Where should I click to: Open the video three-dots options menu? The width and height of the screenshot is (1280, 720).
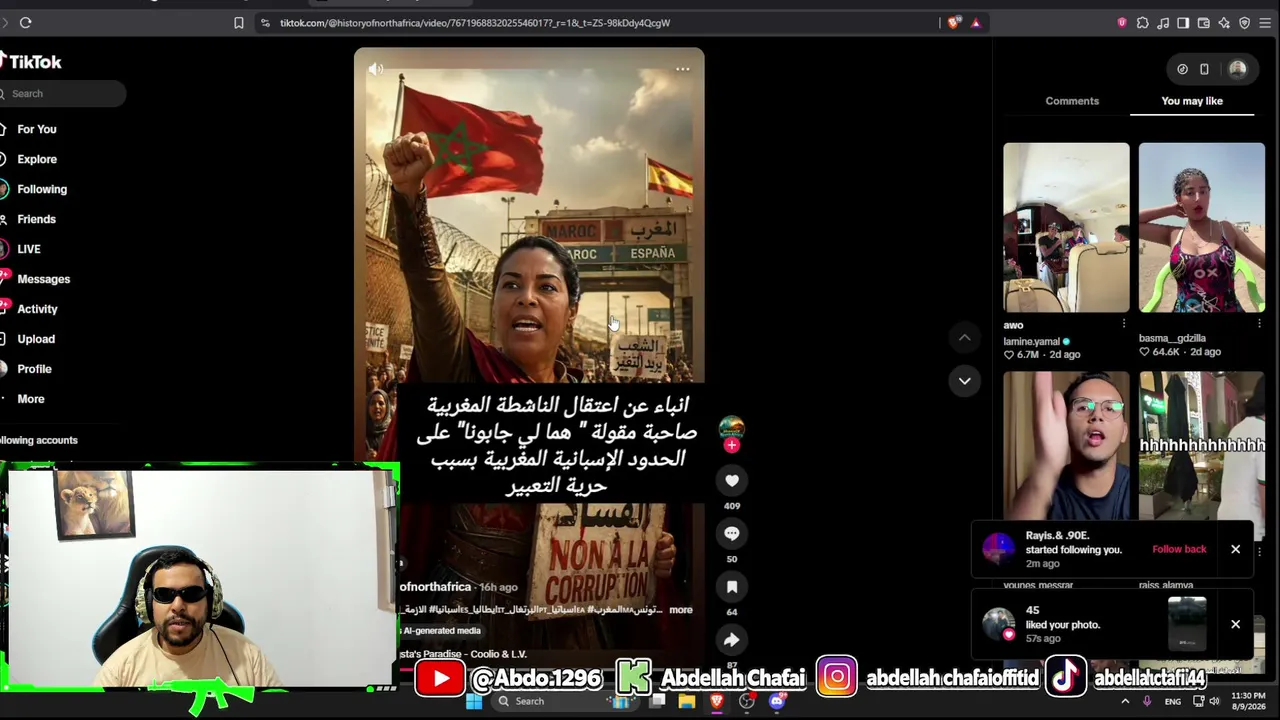682,69
